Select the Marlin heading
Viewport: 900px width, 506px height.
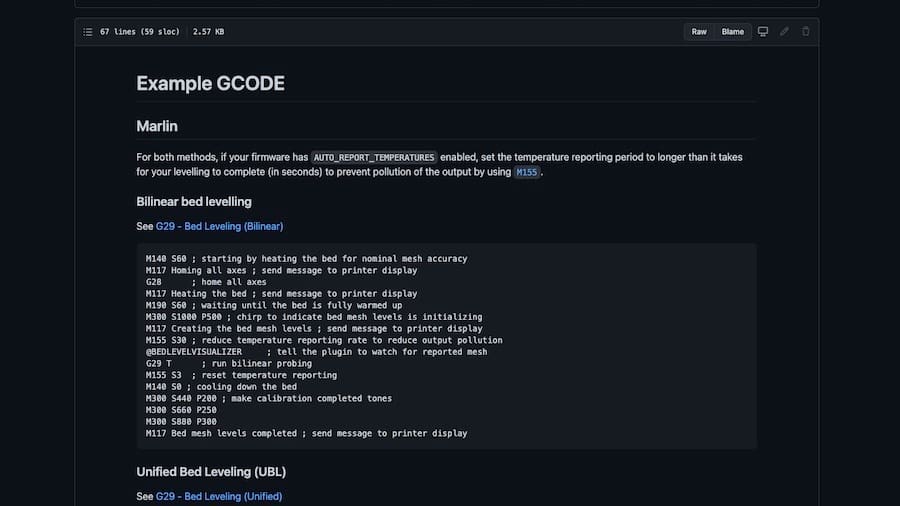[157, 126]
